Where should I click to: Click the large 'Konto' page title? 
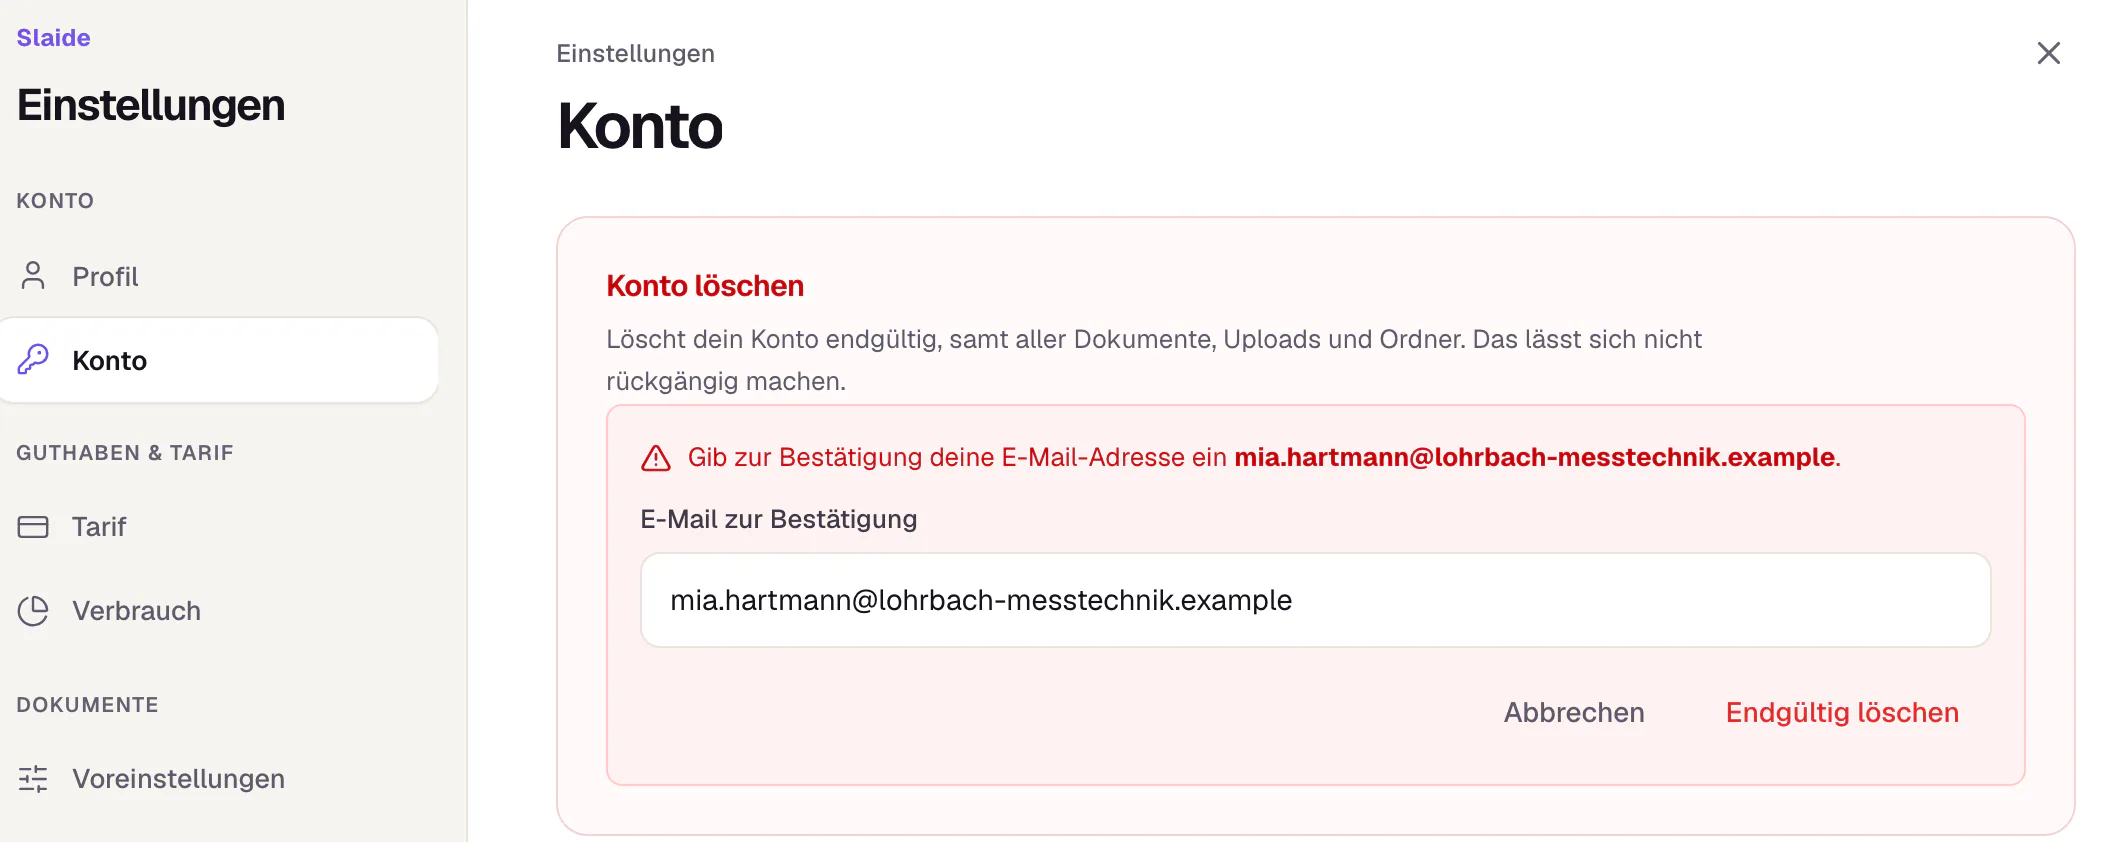pos(640,127)
